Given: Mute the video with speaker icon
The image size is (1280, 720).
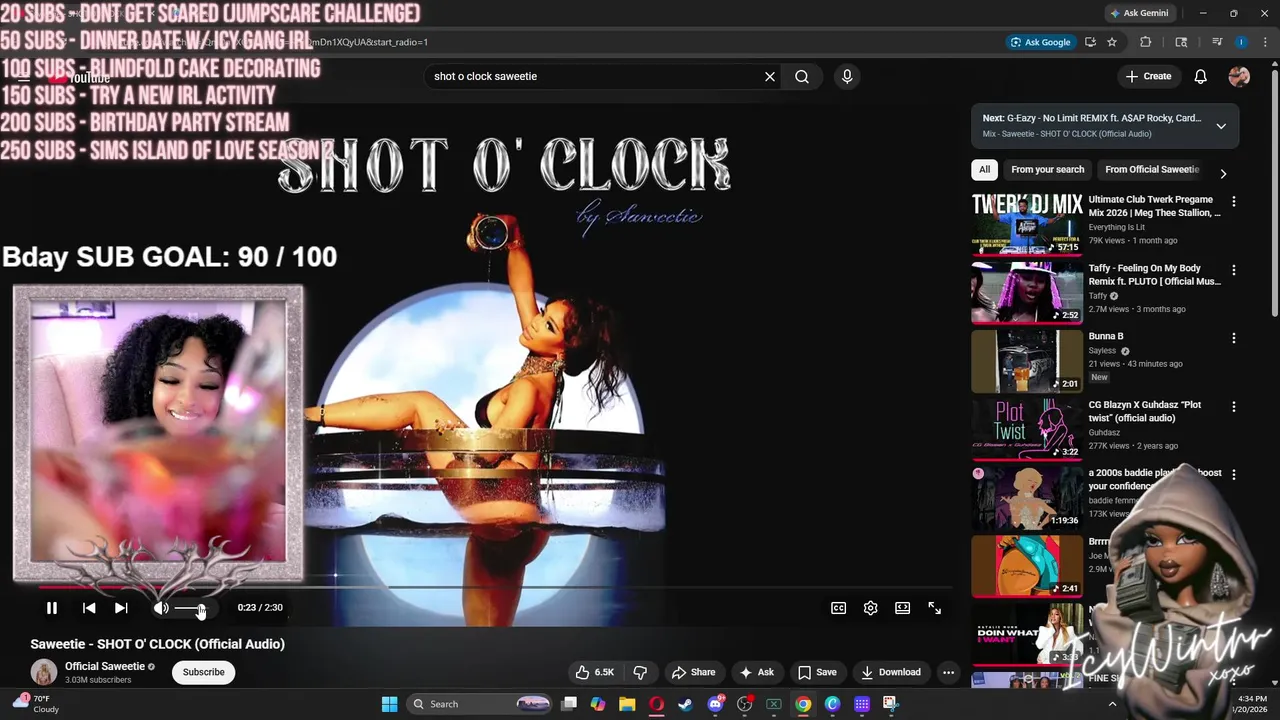Looking at the screenshot, I should point(161,608).
